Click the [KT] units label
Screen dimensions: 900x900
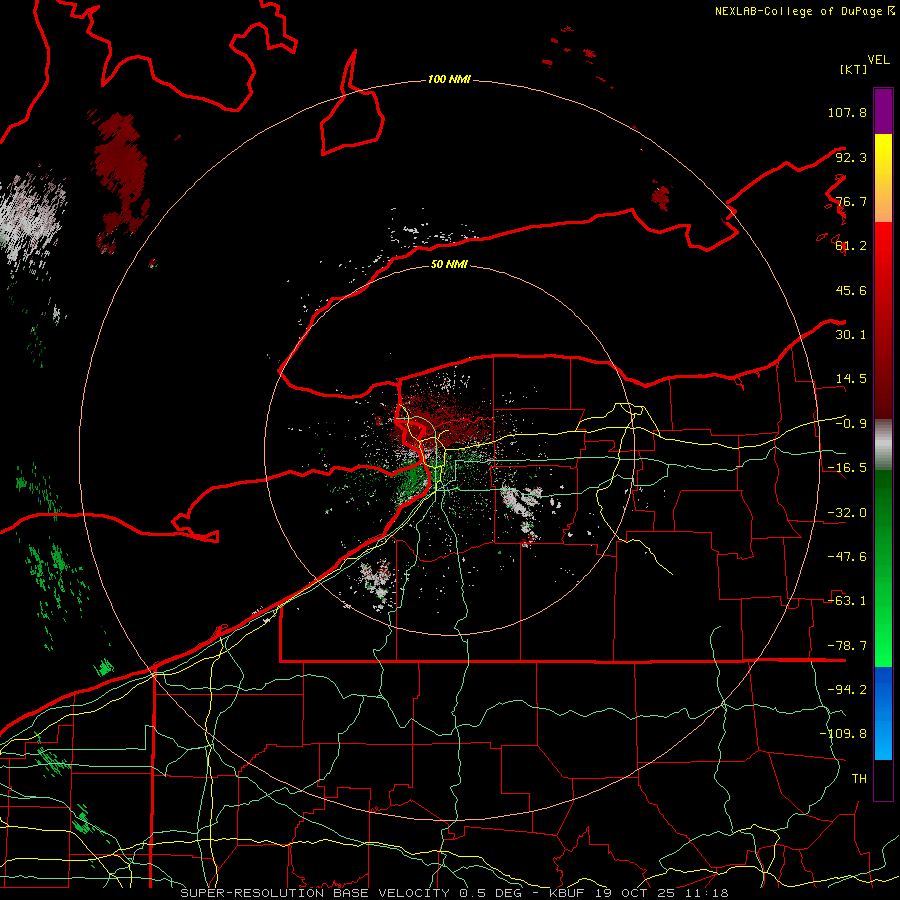[x=853, y=69]
